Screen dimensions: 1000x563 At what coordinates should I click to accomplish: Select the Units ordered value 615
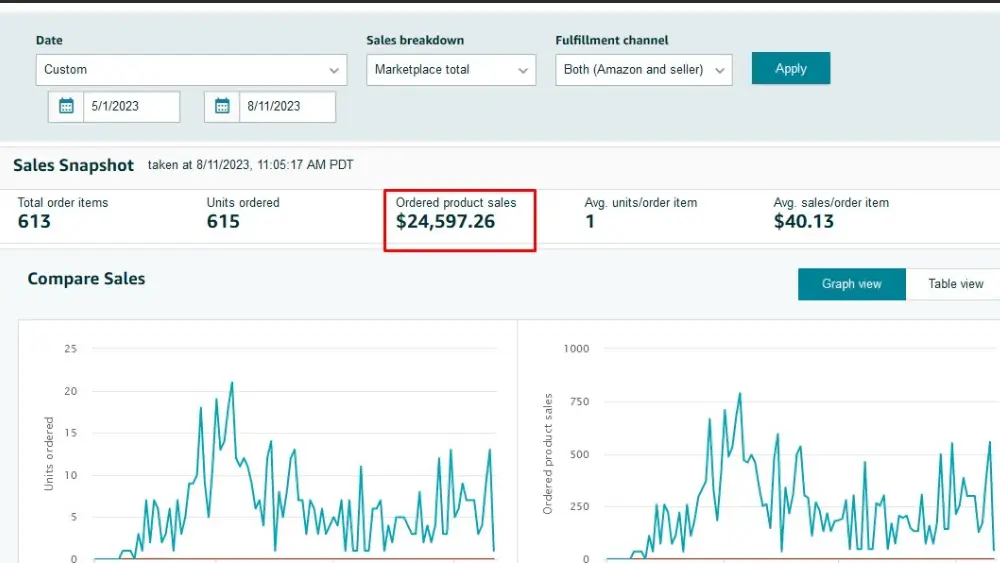(x=223, y=221)
